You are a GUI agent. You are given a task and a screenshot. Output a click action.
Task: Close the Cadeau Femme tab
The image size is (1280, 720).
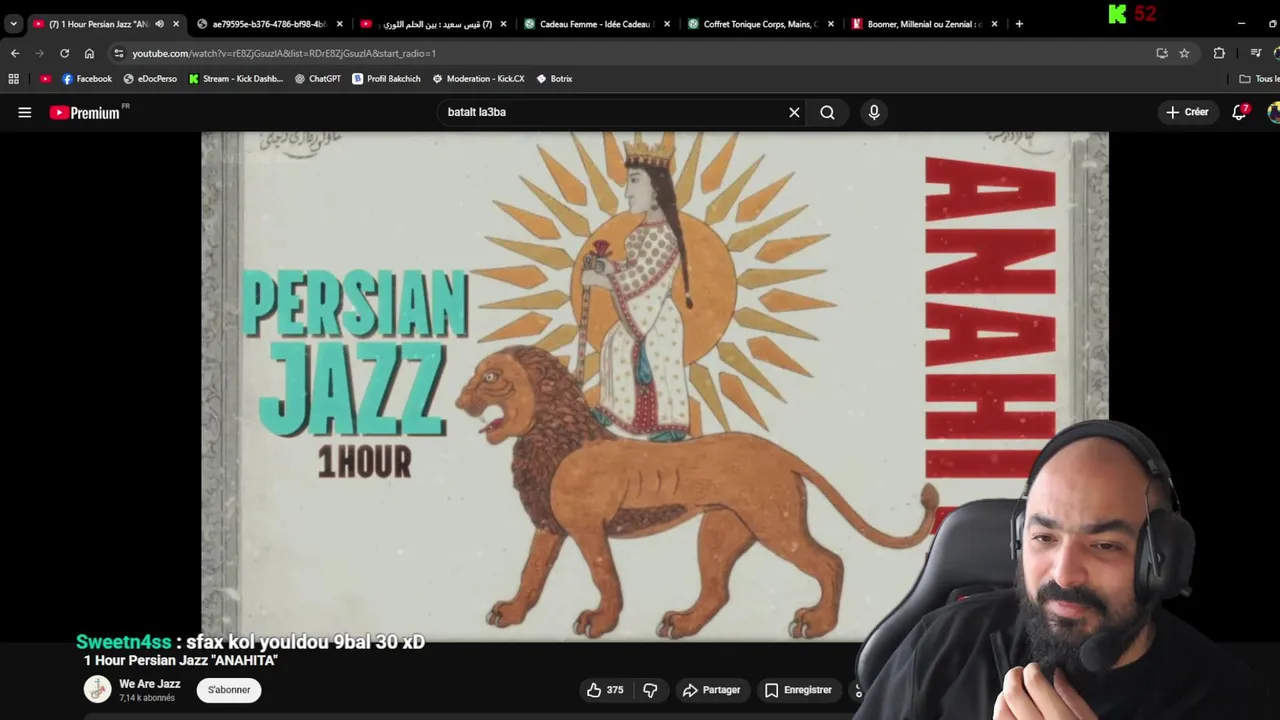[667, 24]
